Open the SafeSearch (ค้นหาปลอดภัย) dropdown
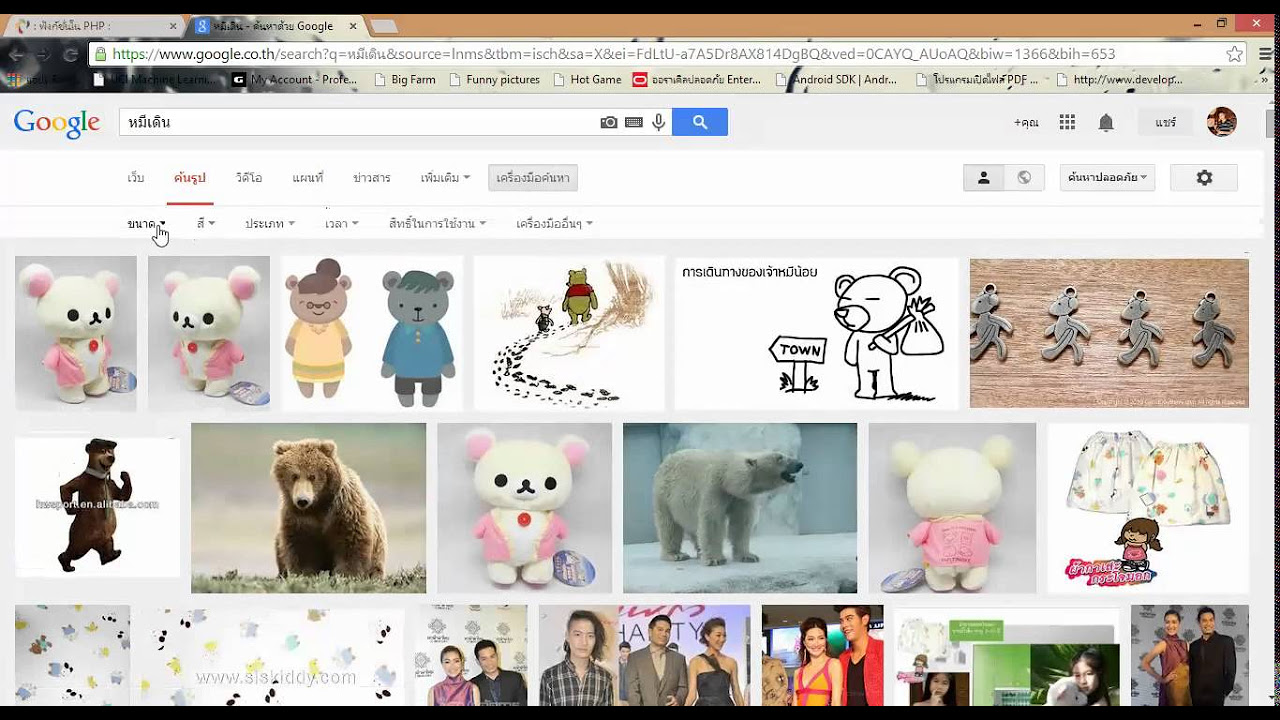This screenshot has height=720, width=1280. [x=1108, y=178]
